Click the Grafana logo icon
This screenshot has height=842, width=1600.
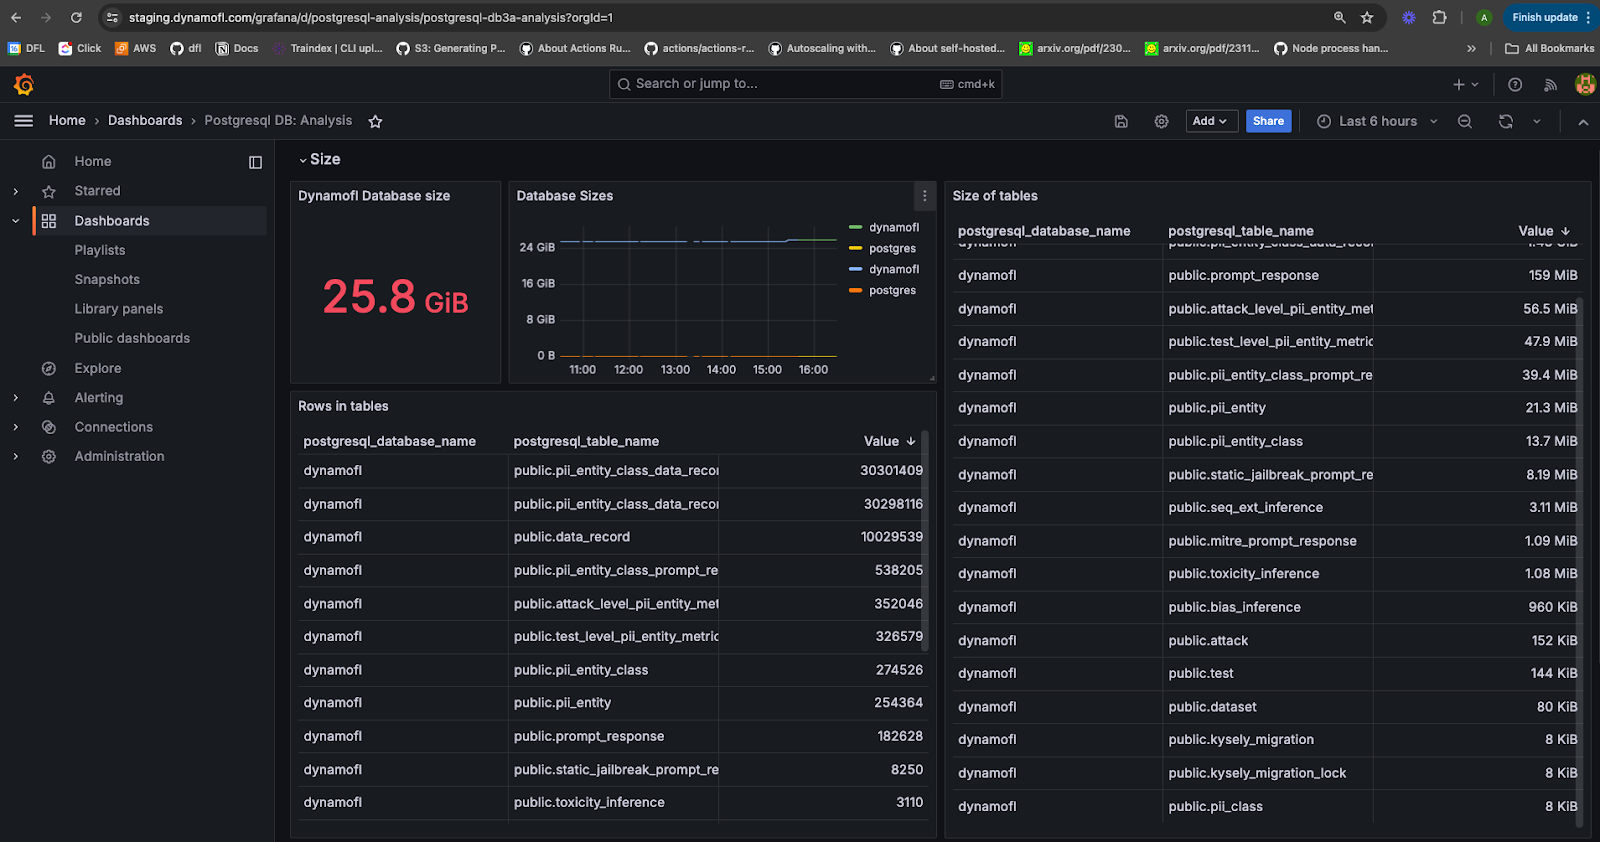point(24,85)
